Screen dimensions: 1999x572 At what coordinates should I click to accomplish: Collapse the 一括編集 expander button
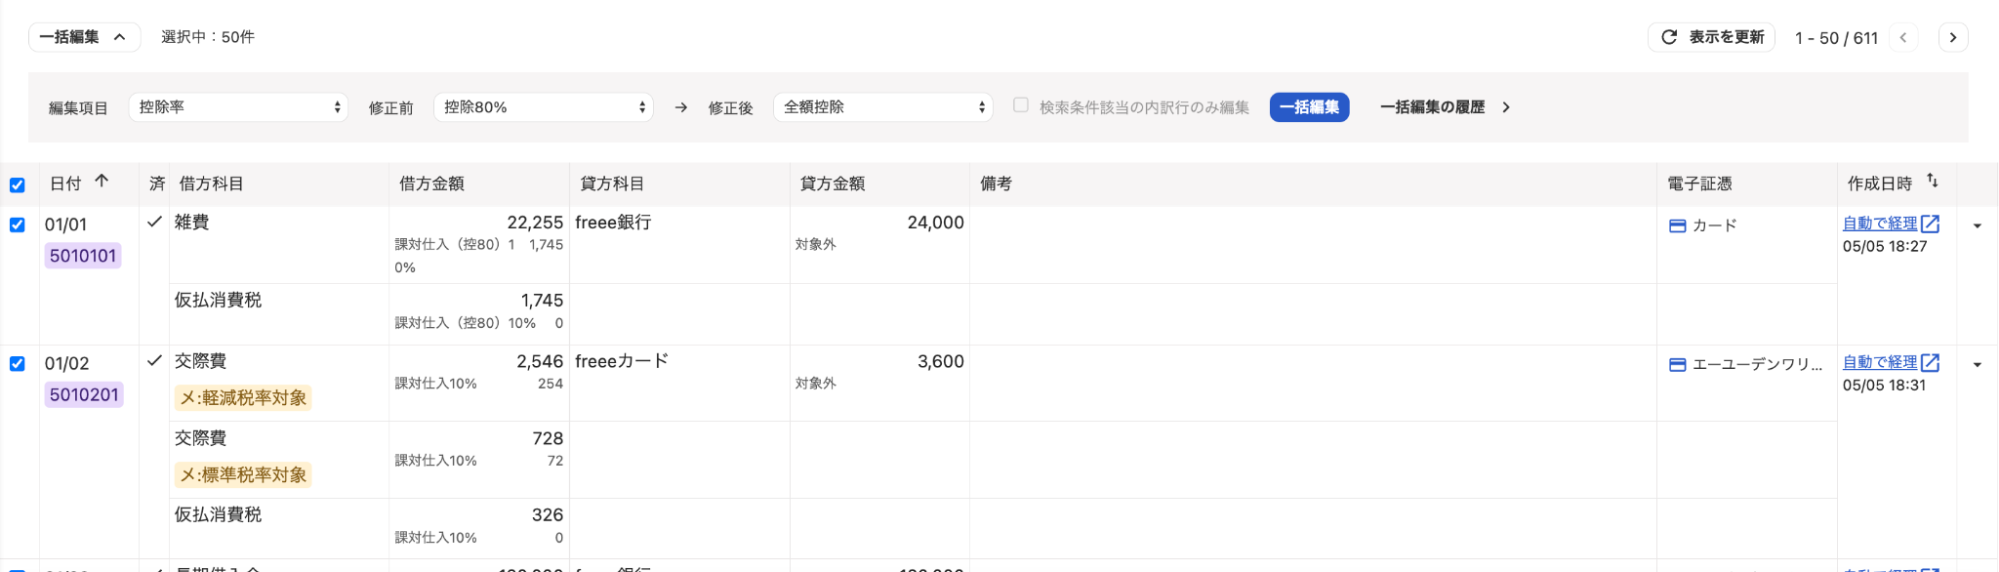pyautogui.click(x=84, y=37)
